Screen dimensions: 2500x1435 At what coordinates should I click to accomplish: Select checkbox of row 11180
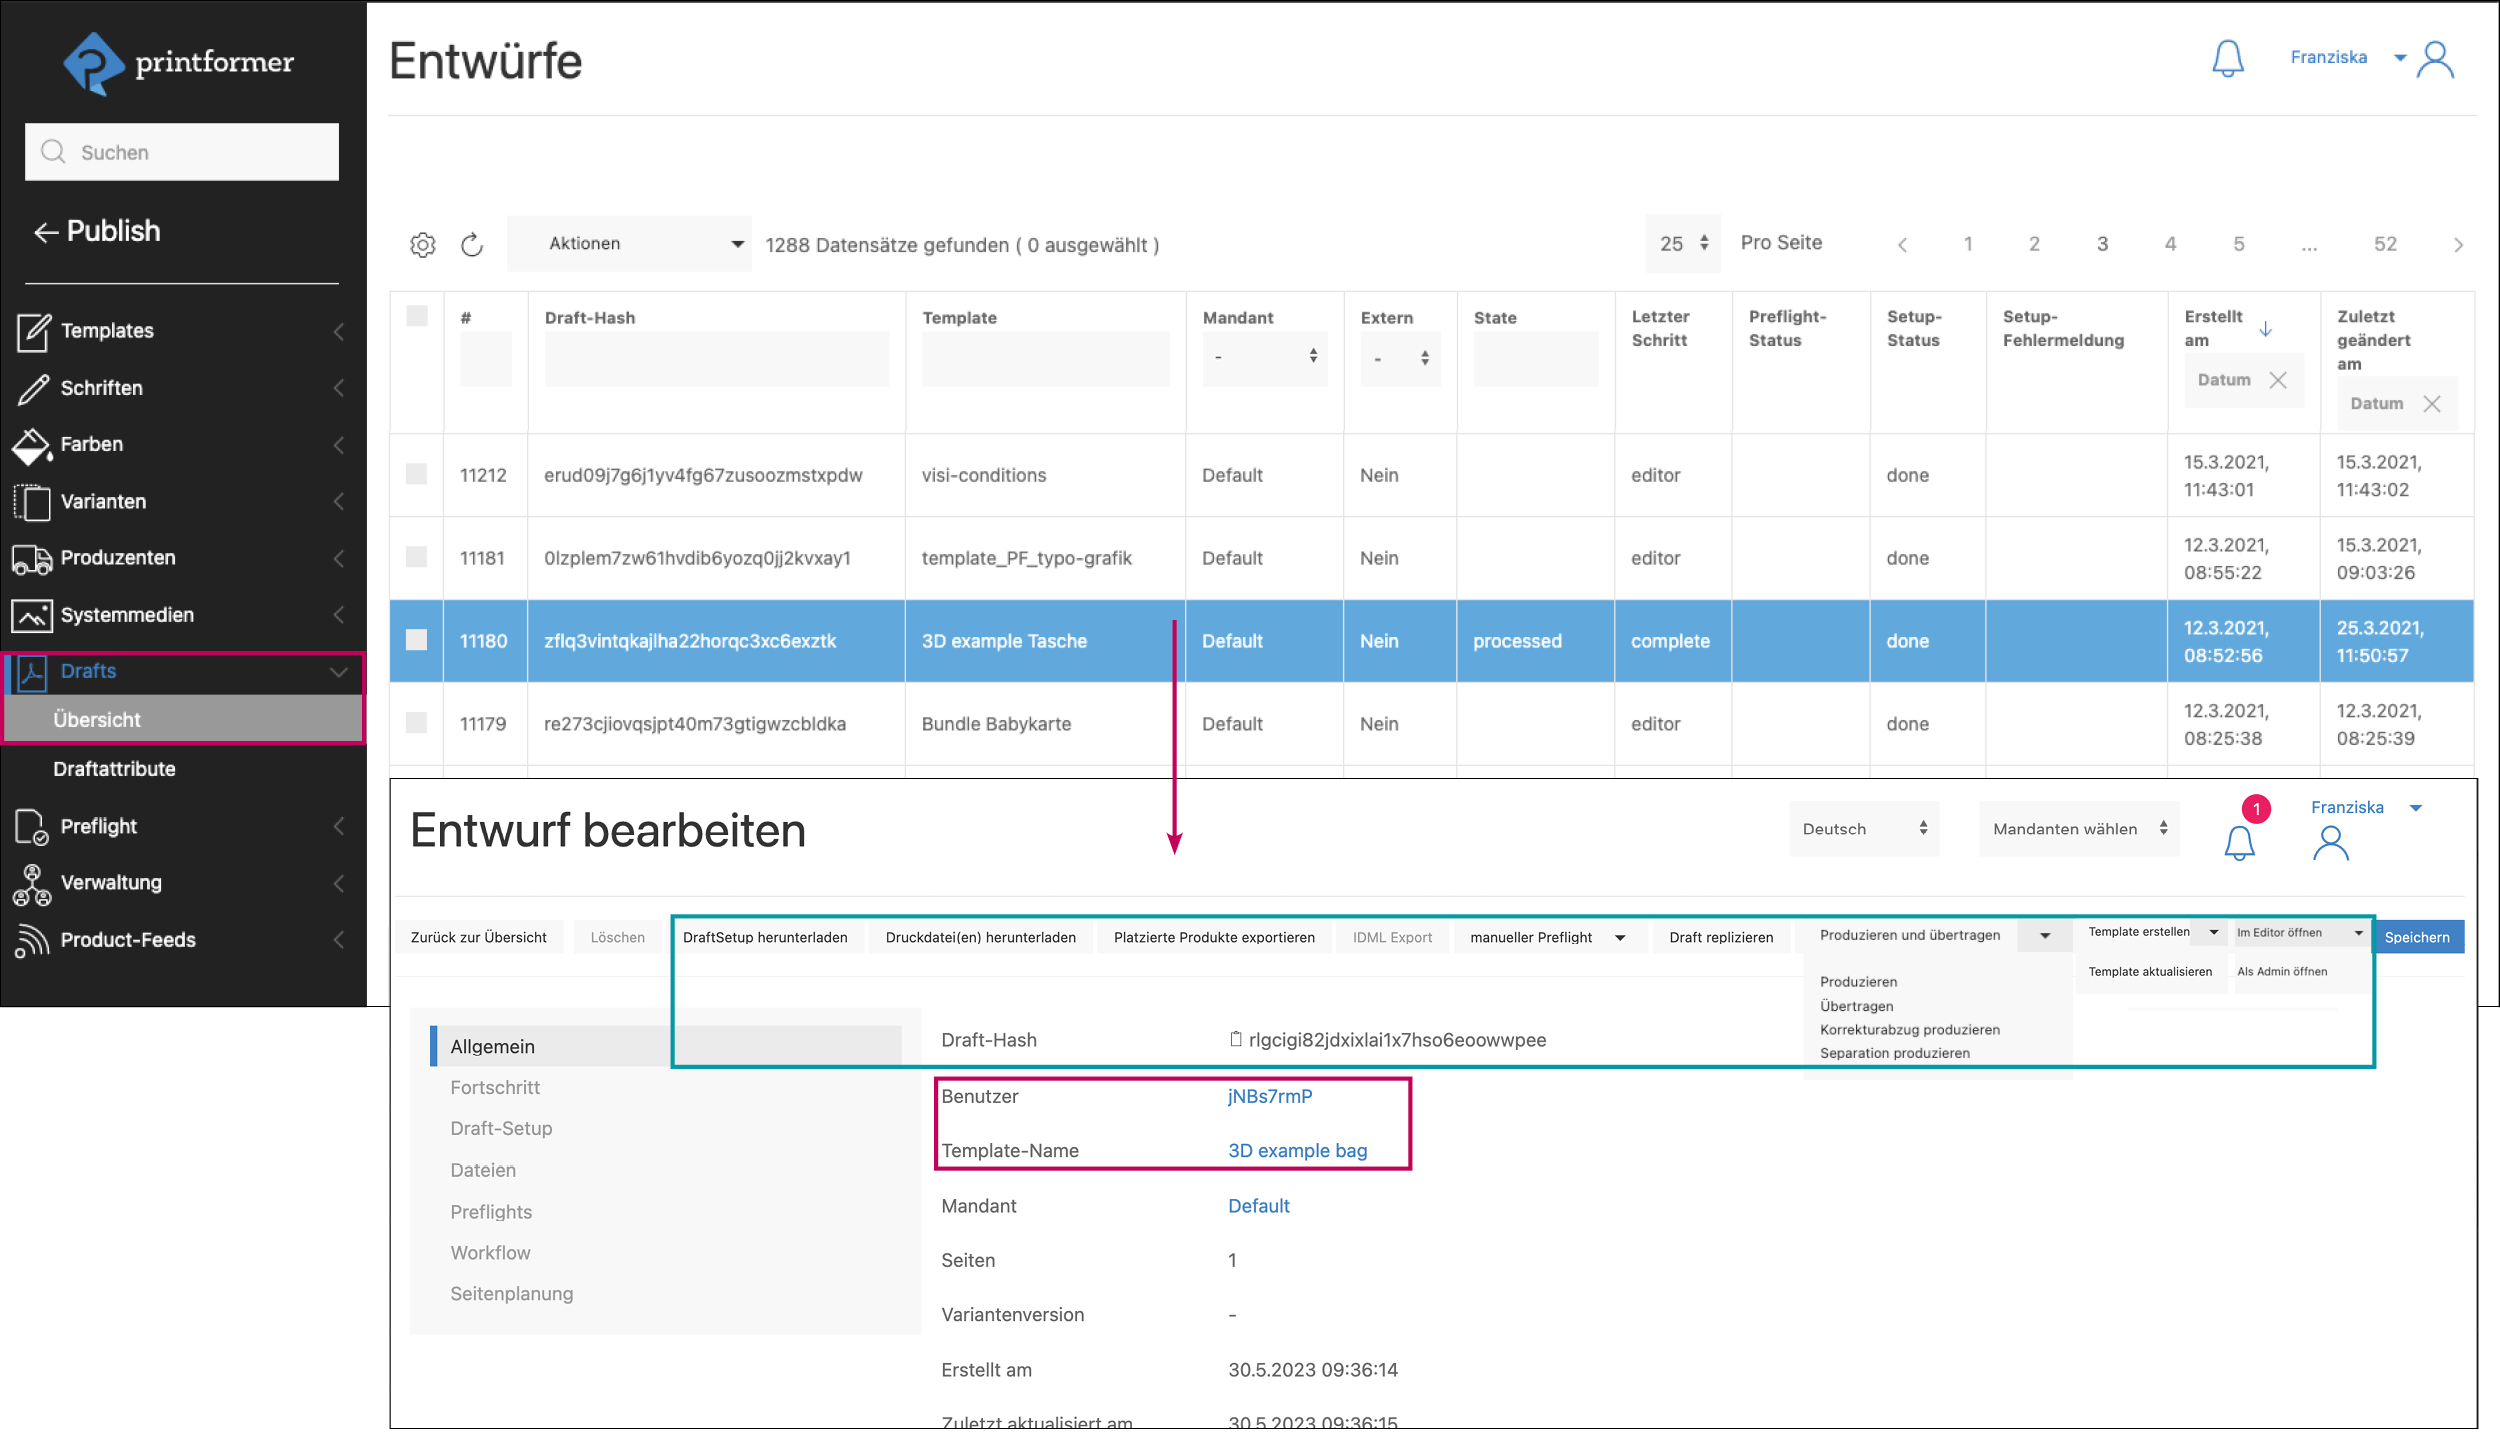[416, 641]
